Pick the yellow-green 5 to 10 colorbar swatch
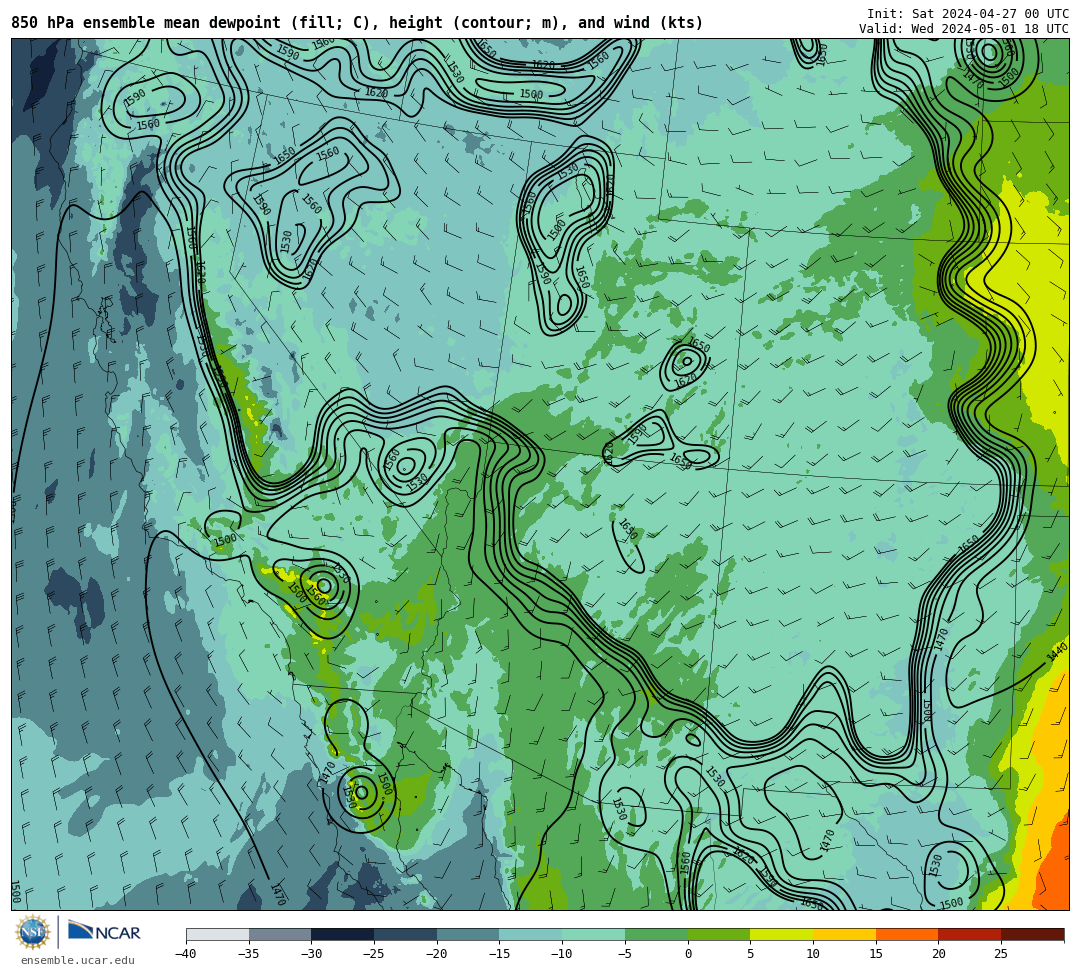This screenshot has height=973, width=1080. [782, 934]
